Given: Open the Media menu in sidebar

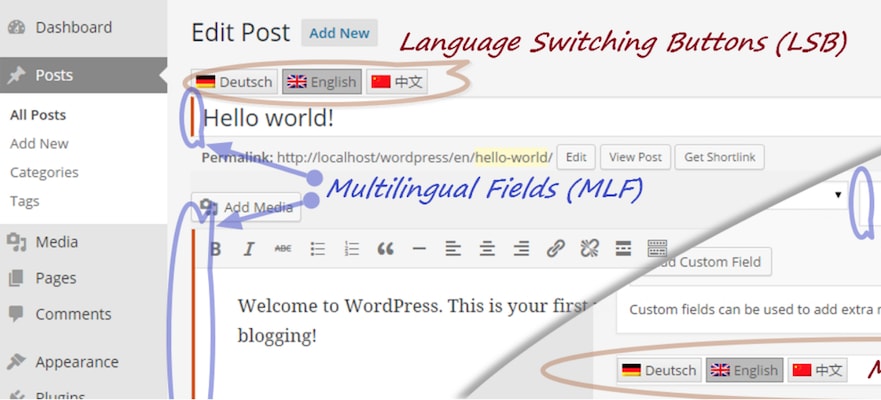Looking at the screenshot, I should click(56, 241).
